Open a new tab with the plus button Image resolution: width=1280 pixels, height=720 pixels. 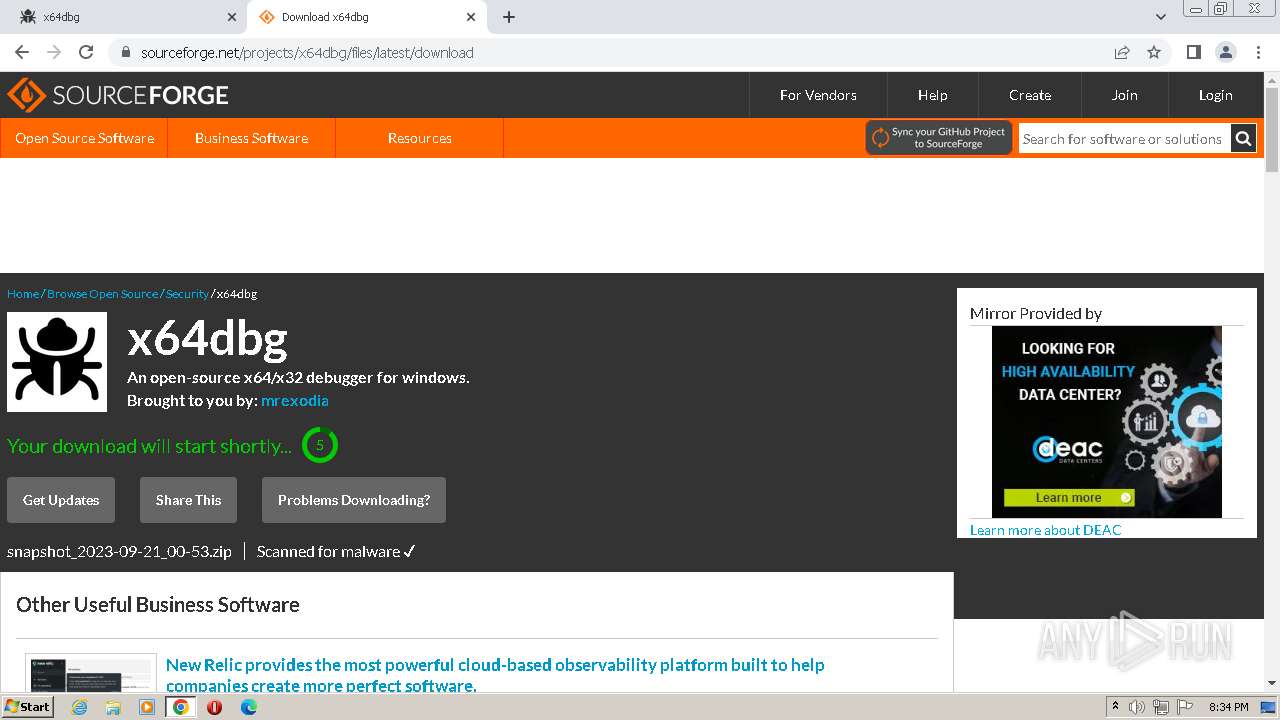tap(509, 17)
